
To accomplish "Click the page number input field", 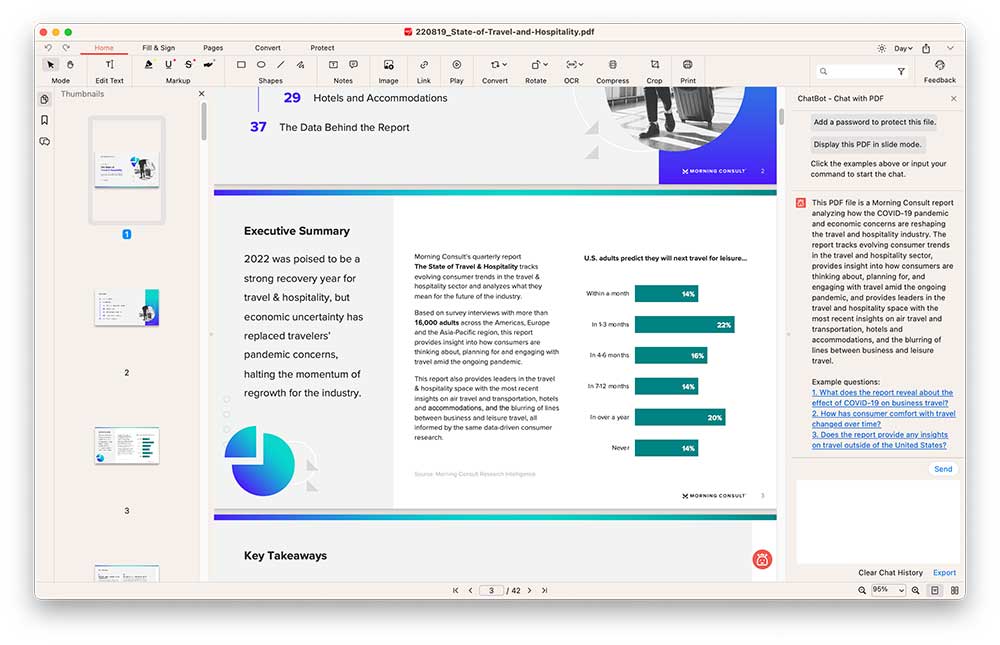I will (491, 591).
